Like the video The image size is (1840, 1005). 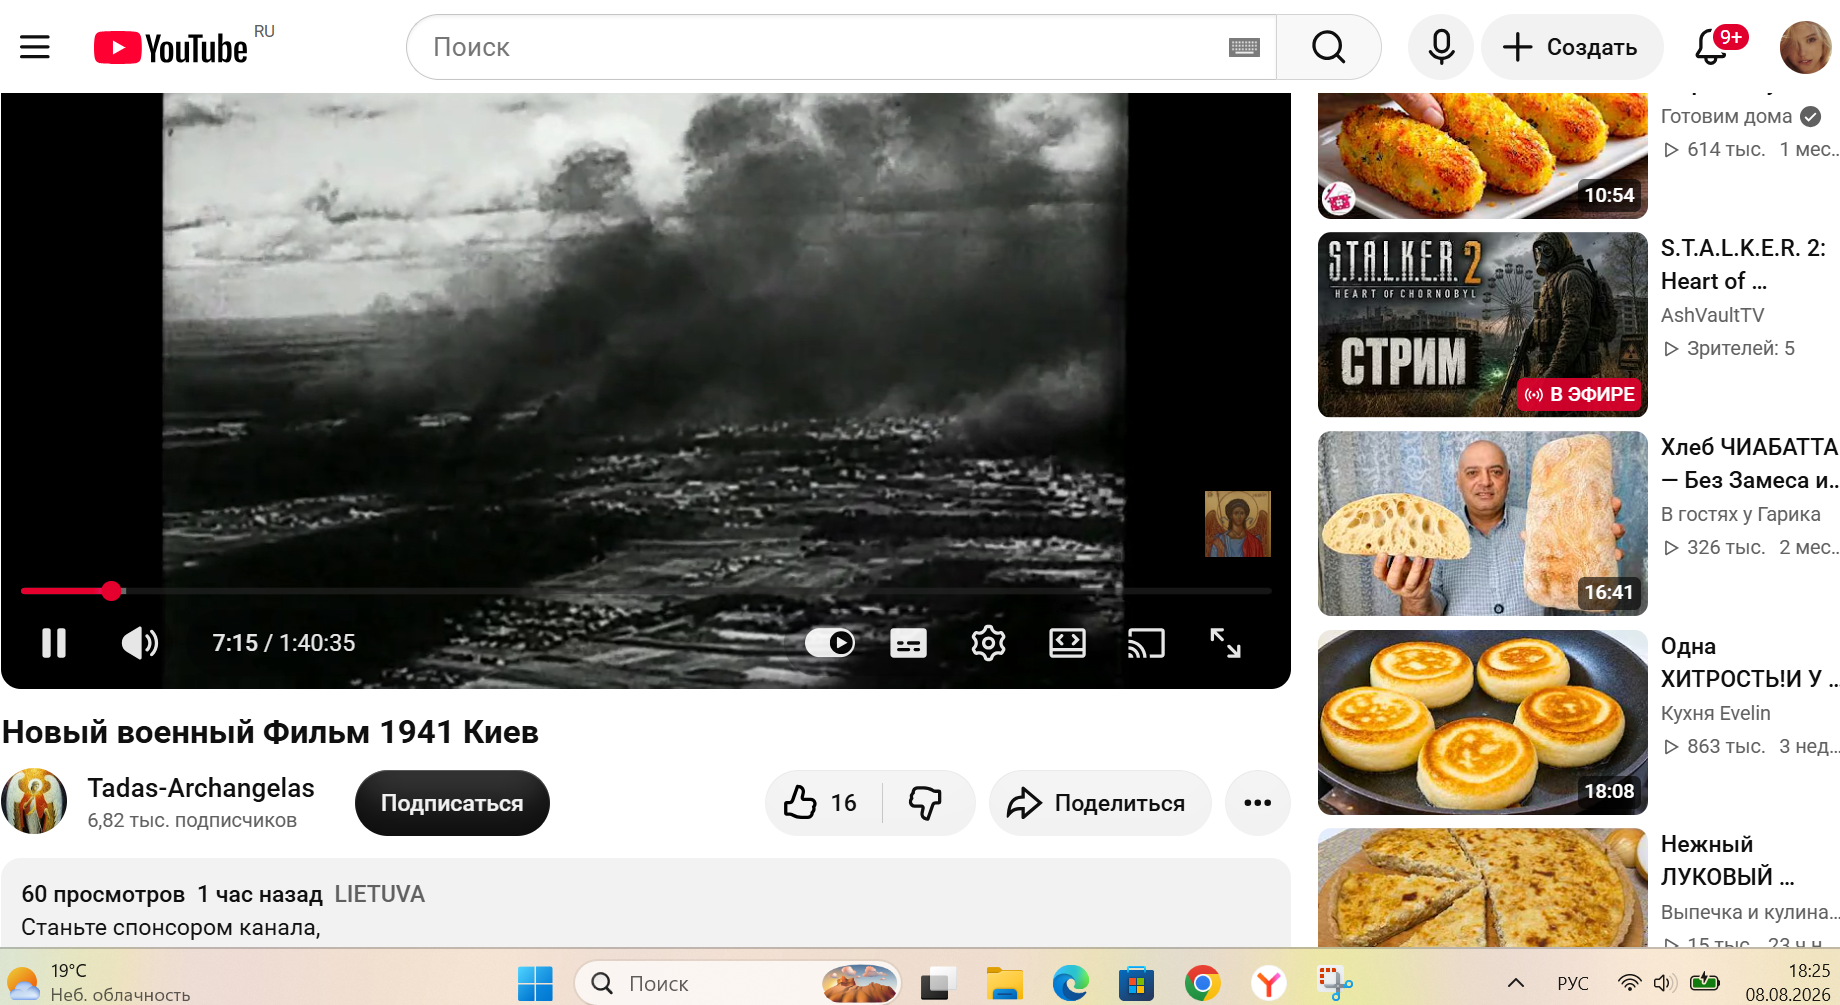[822, 803]
